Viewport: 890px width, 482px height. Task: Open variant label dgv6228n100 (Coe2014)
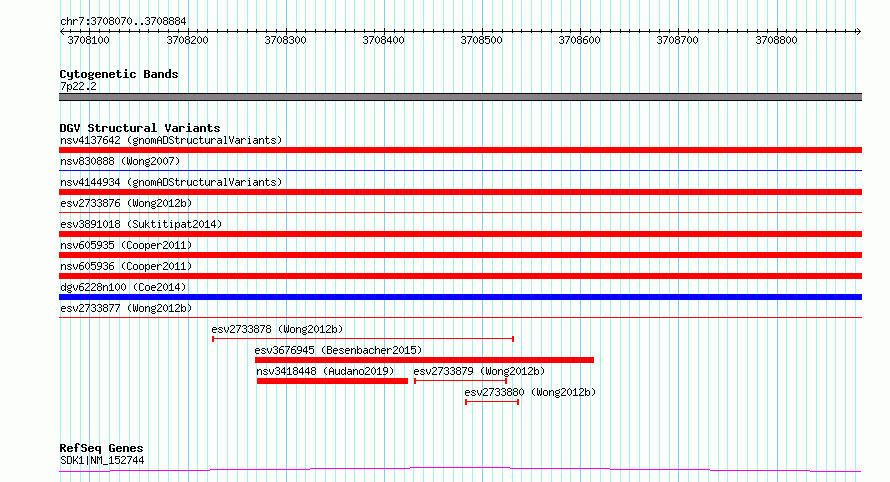click(123, 287)
